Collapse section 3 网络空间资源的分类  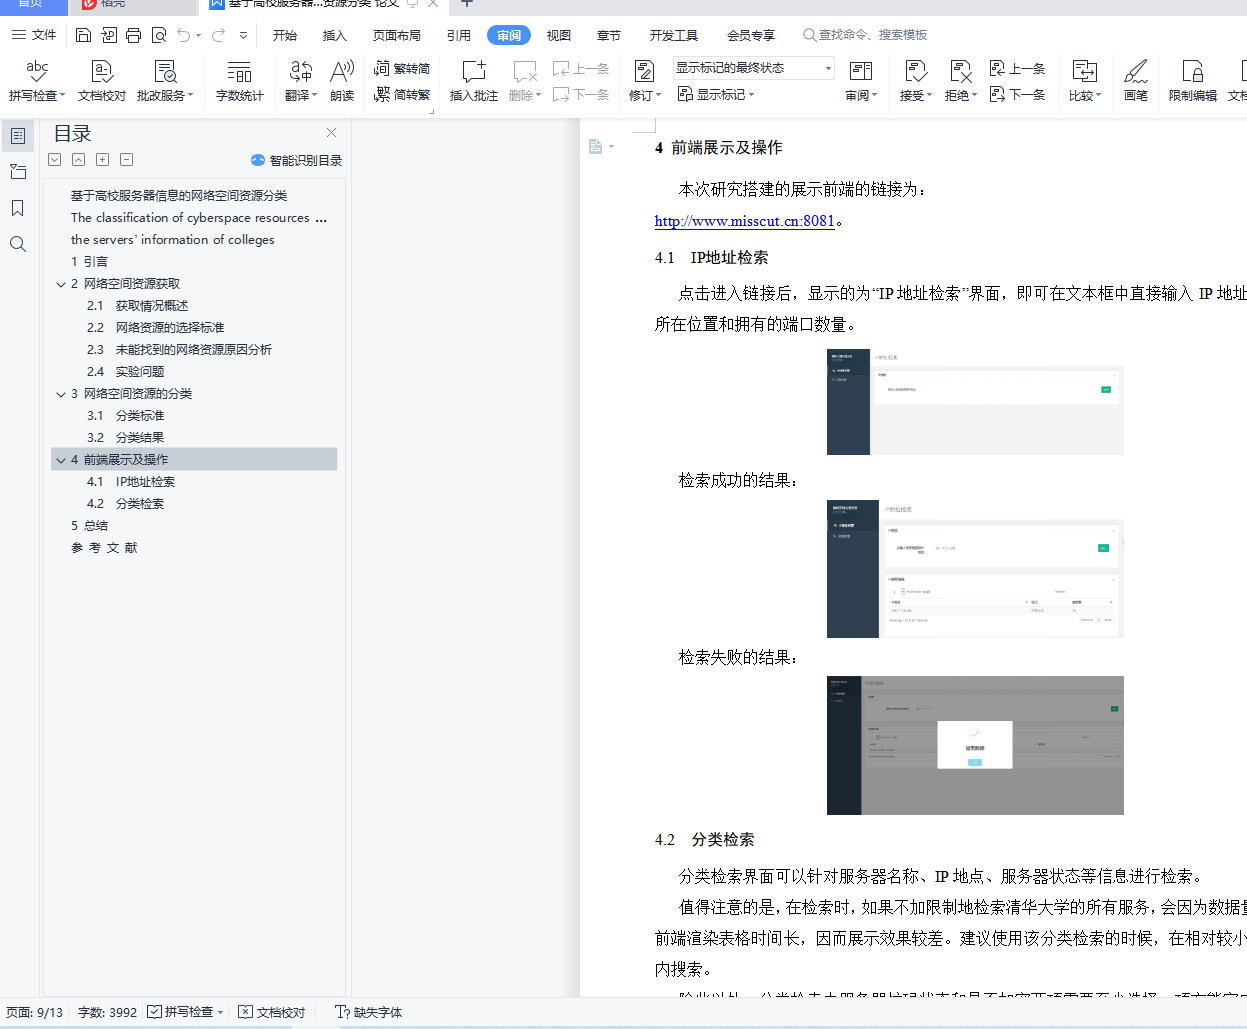click(61, 394)
